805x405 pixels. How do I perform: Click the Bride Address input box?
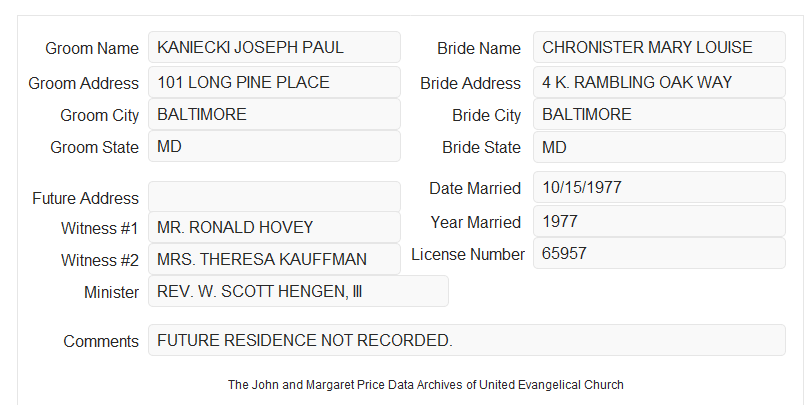[659, 82]
